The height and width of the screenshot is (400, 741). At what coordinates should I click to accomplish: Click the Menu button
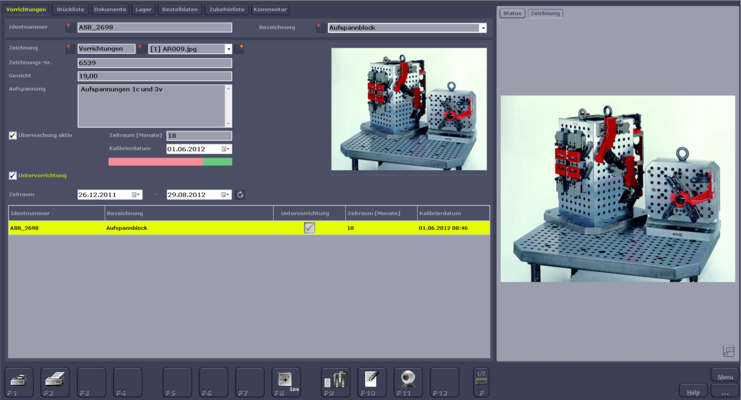(x=725, y=376)
